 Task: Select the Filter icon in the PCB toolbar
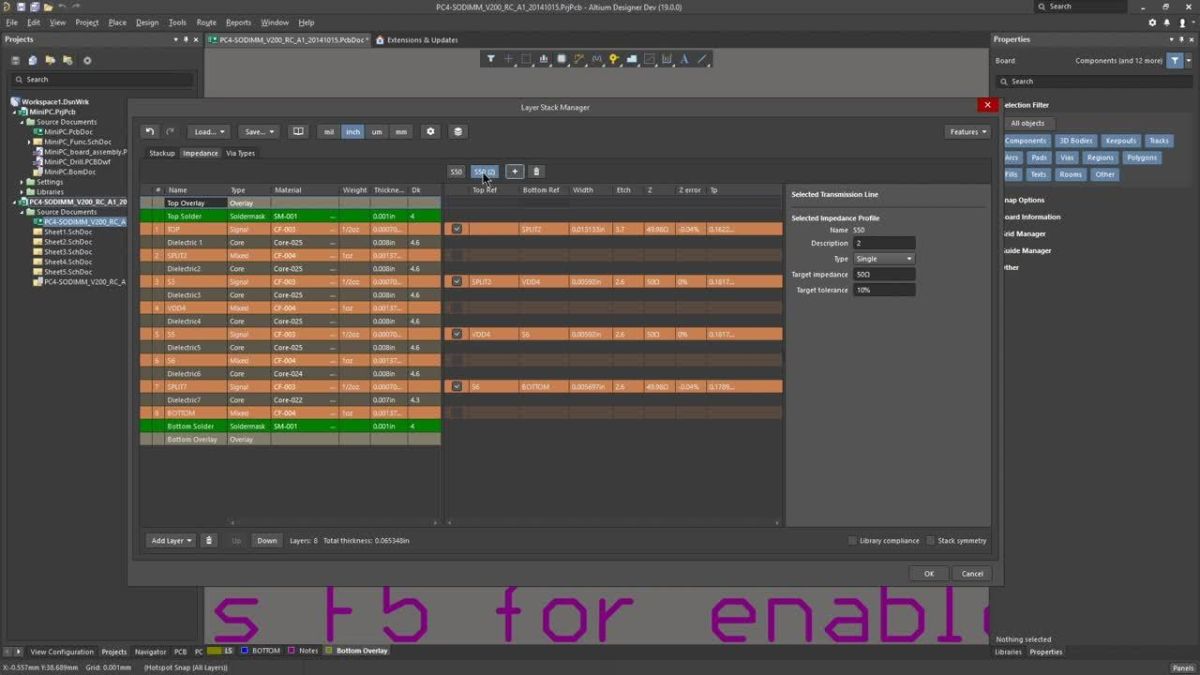tap(491, 59)
